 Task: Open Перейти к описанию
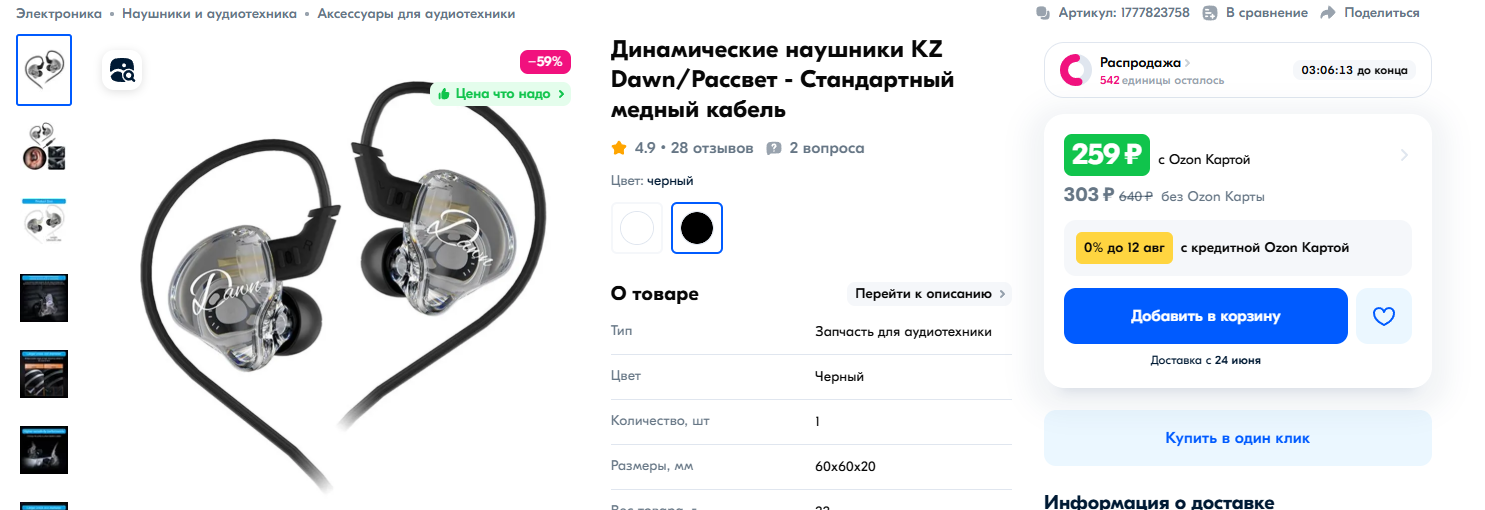coord(929,294)
